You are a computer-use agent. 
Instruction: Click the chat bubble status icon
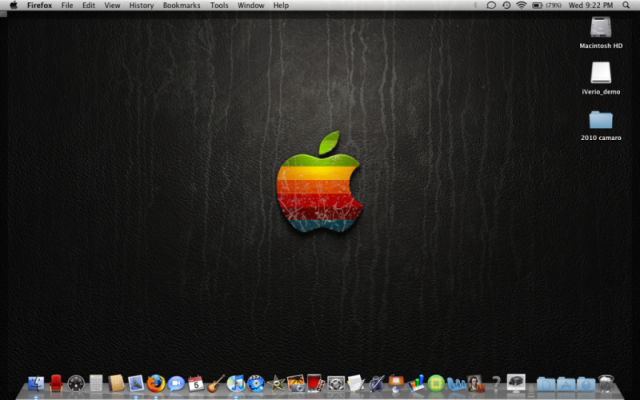point(491,5)
